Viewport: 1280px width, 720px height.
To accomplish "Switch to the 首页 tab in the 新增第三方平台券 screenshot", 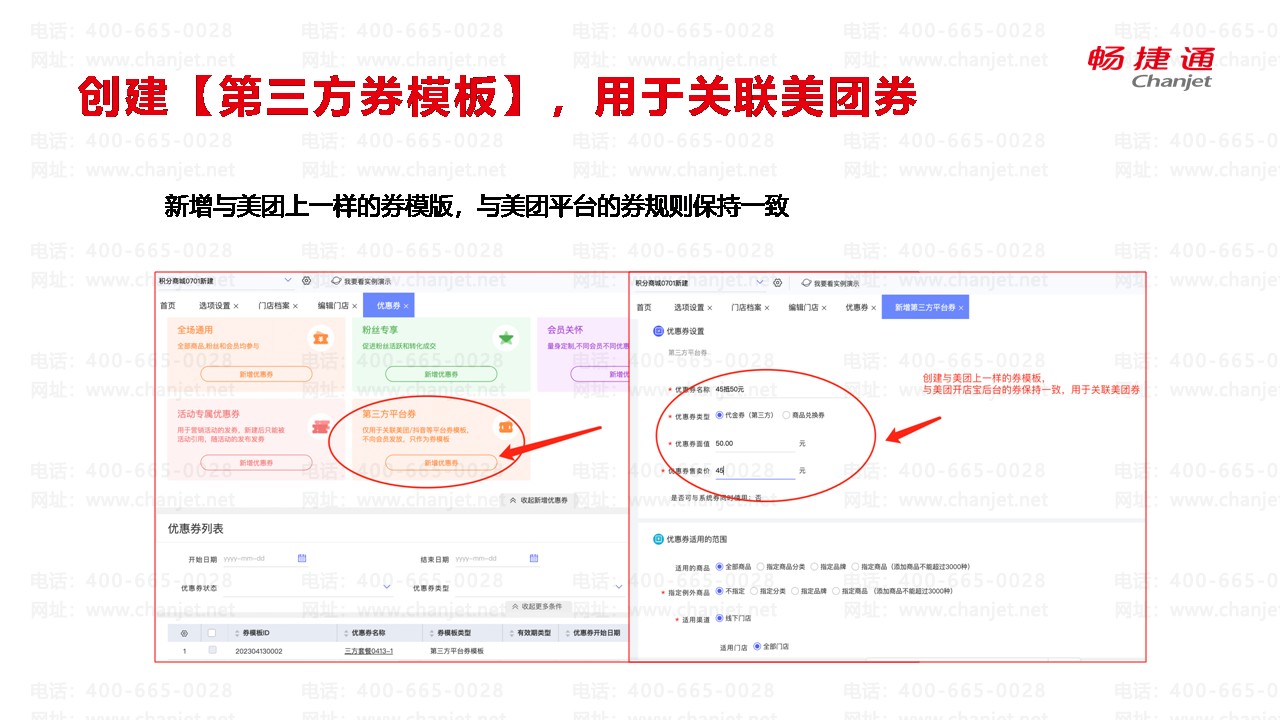I will [x=643, y=308].
